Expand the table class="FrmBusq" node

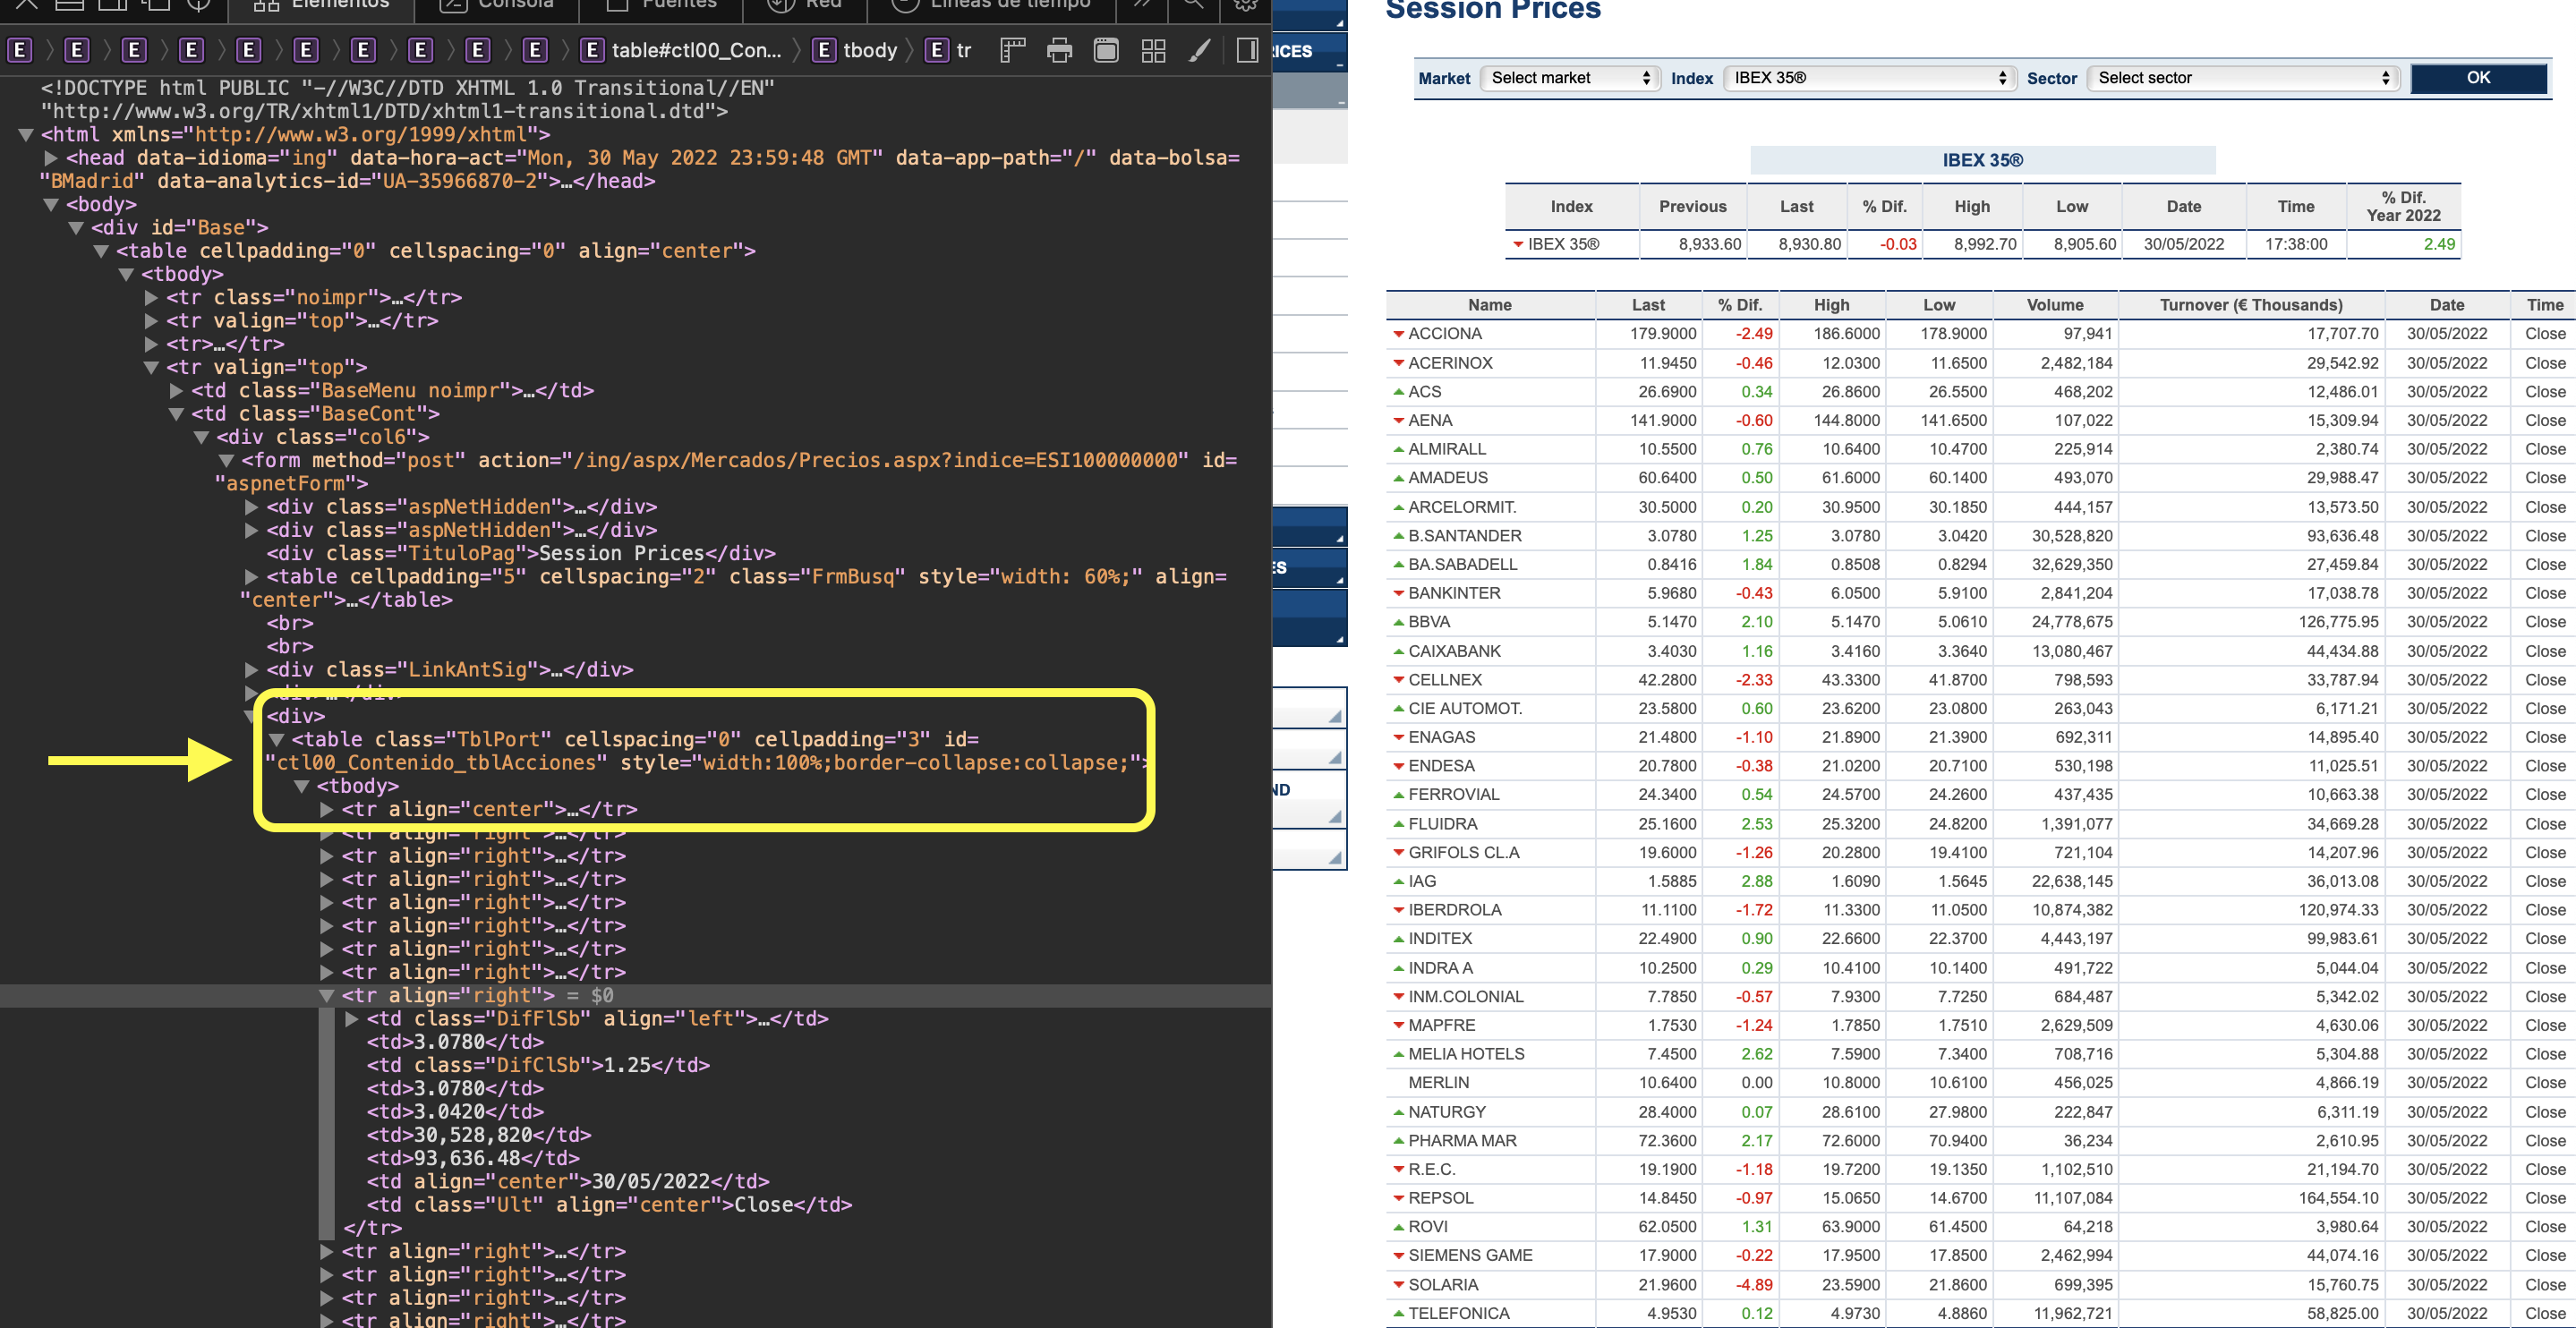point(251,577)
